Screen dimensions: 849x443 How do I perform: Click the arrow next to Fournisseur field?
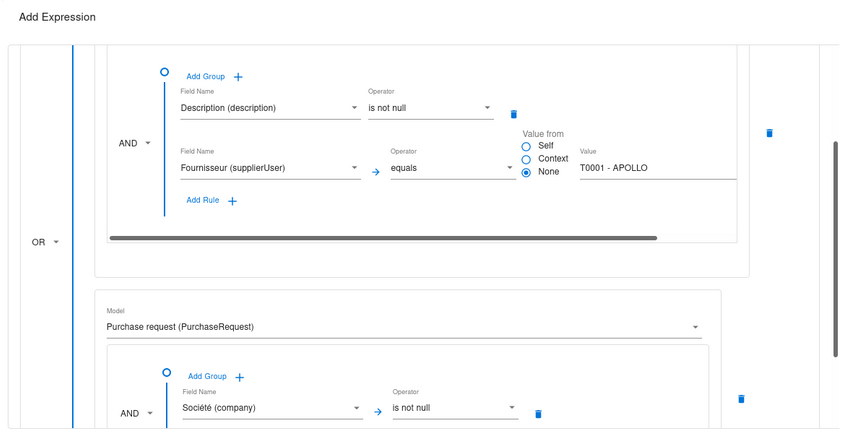pyautogui.click(x=376, y=172)
